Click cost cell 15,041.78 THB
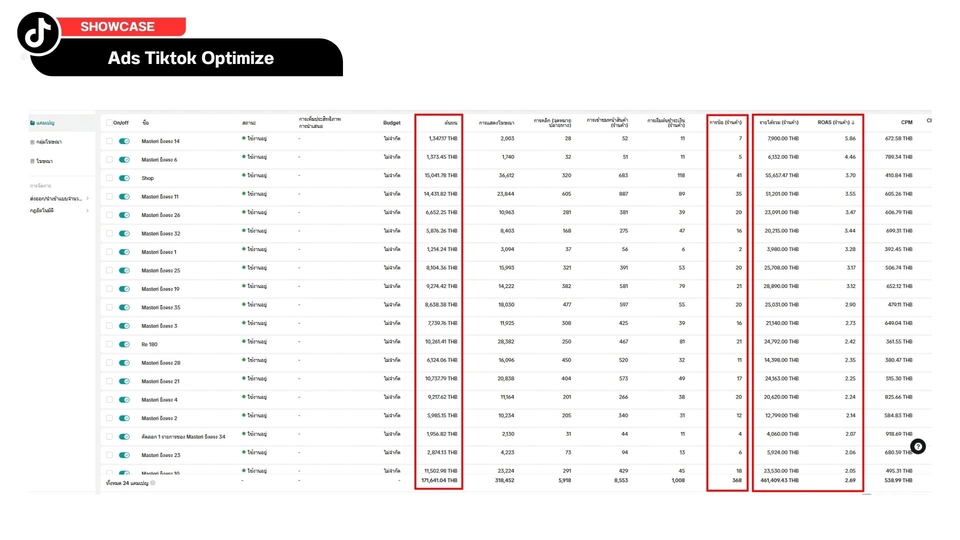This screenshot has height=540, width=960. tap(441, 176)
